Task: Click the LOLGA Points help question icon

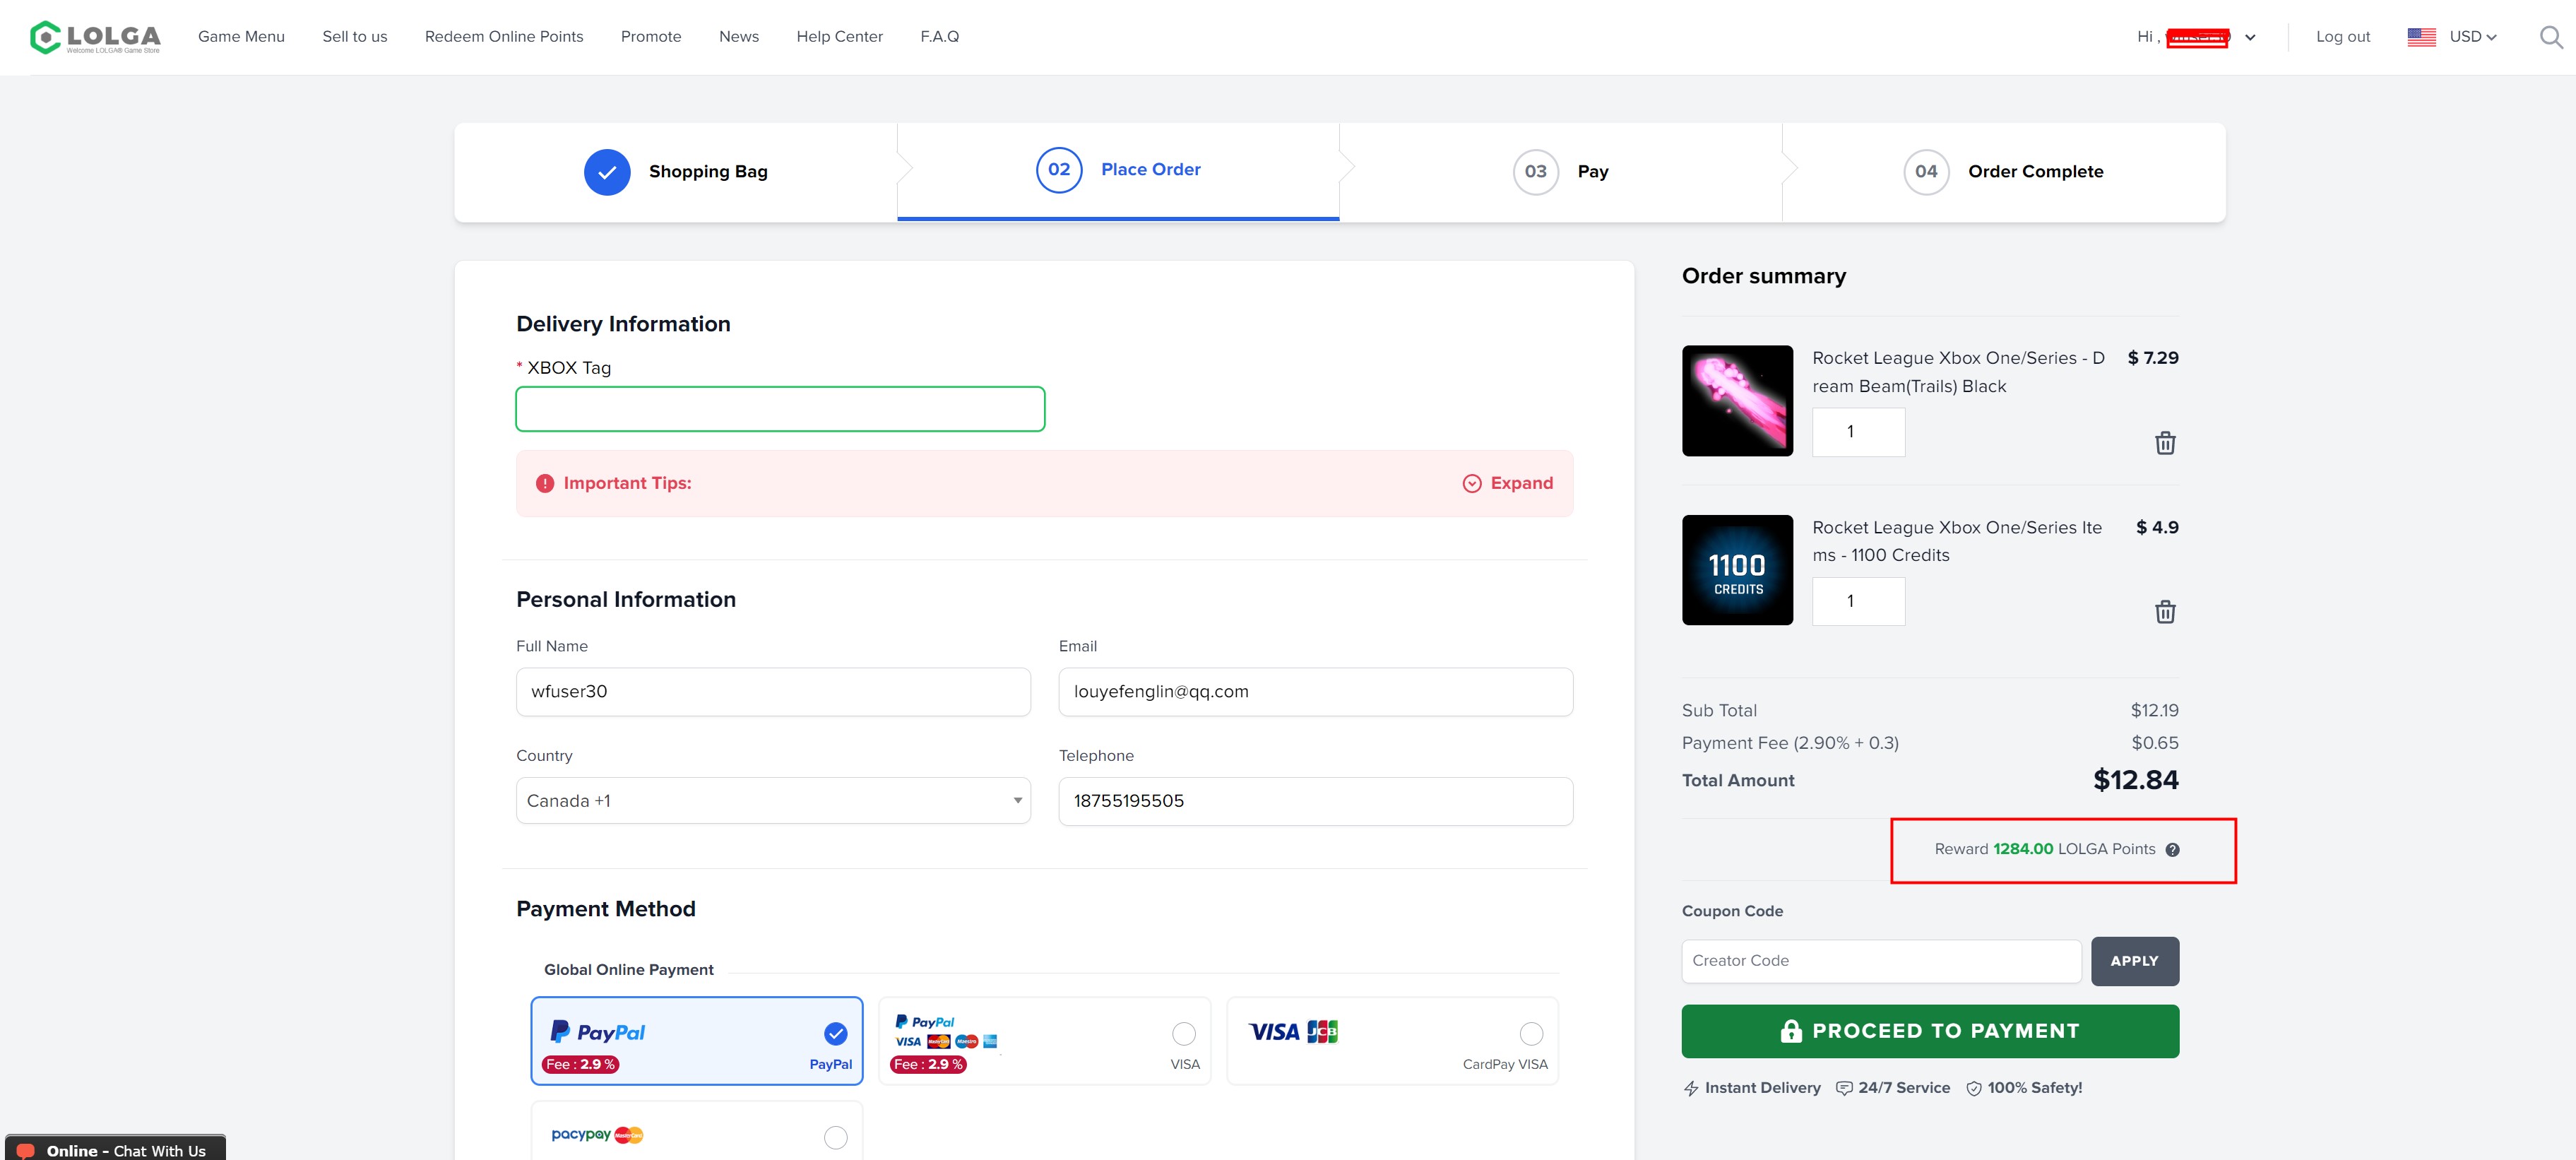Action: coord(2172,850)
